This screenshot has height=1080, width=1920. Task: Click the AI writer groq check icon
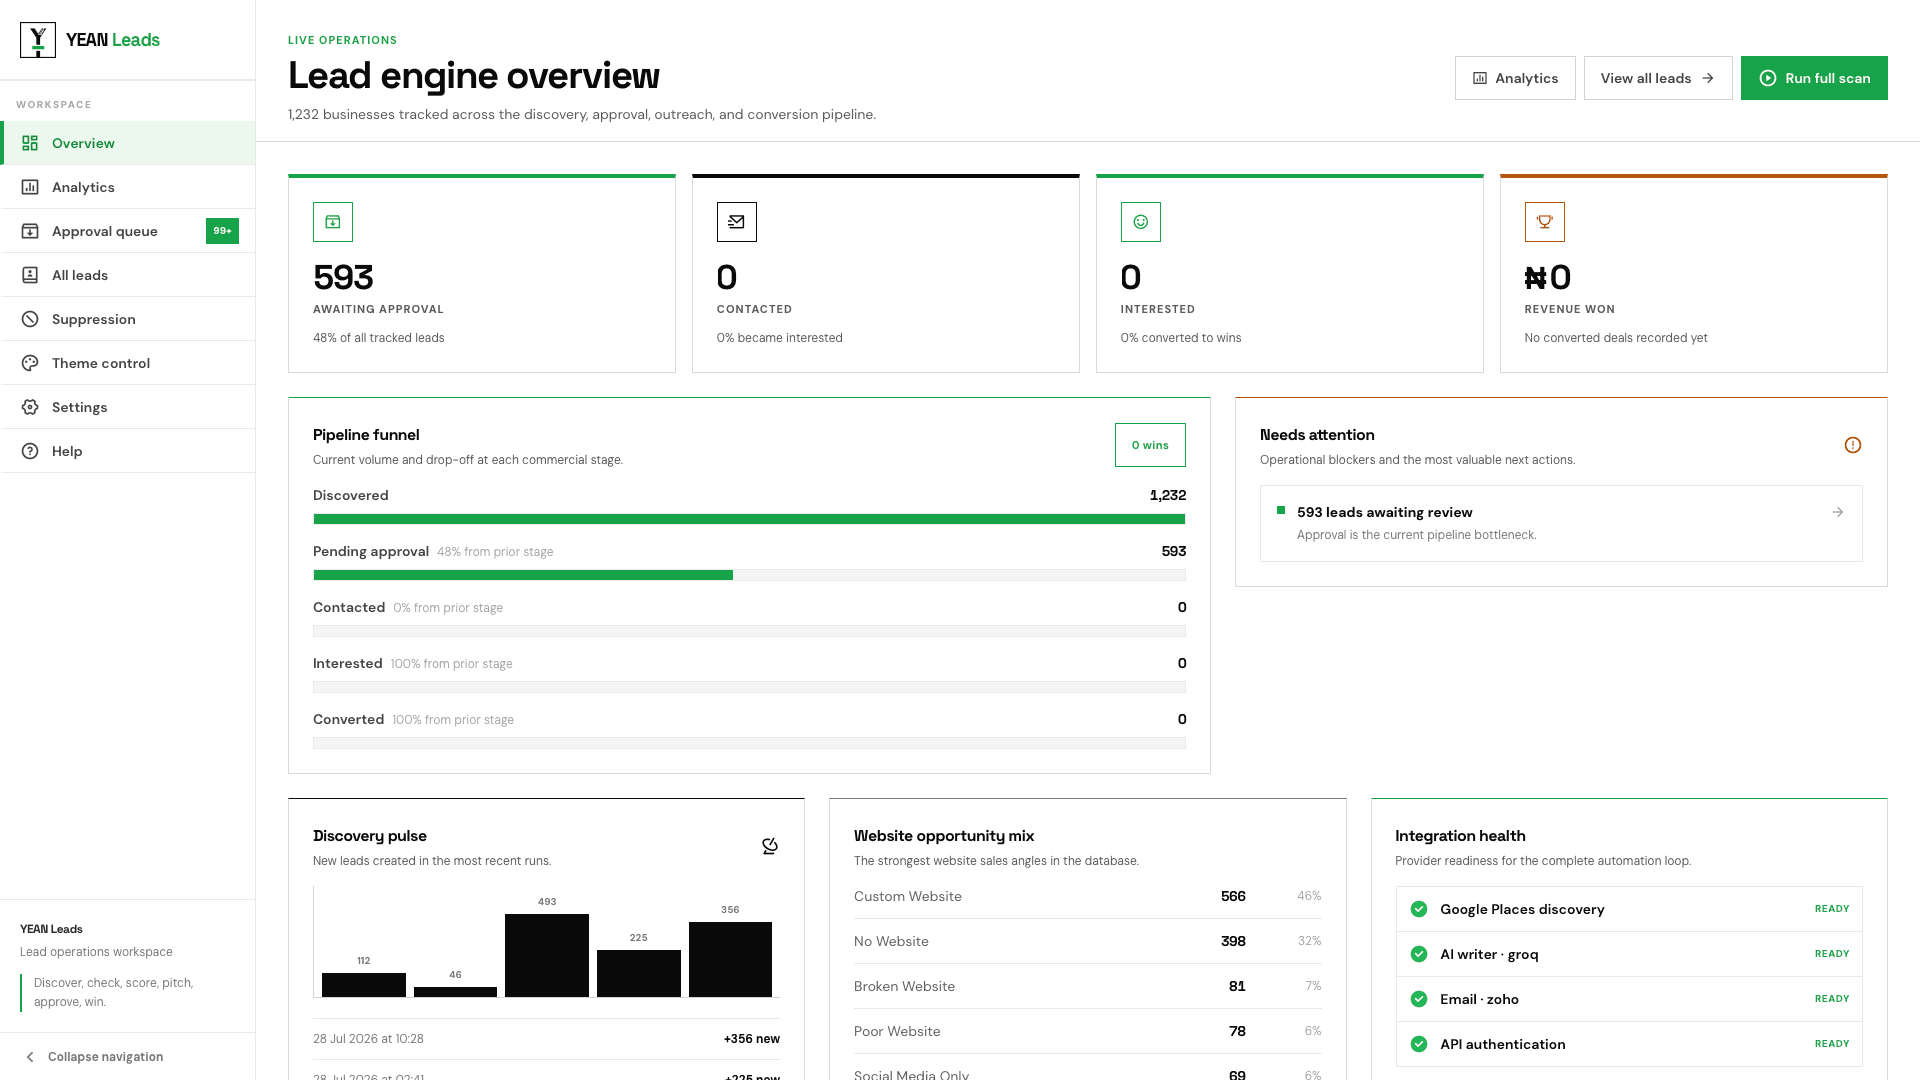tap(1419, 954)
